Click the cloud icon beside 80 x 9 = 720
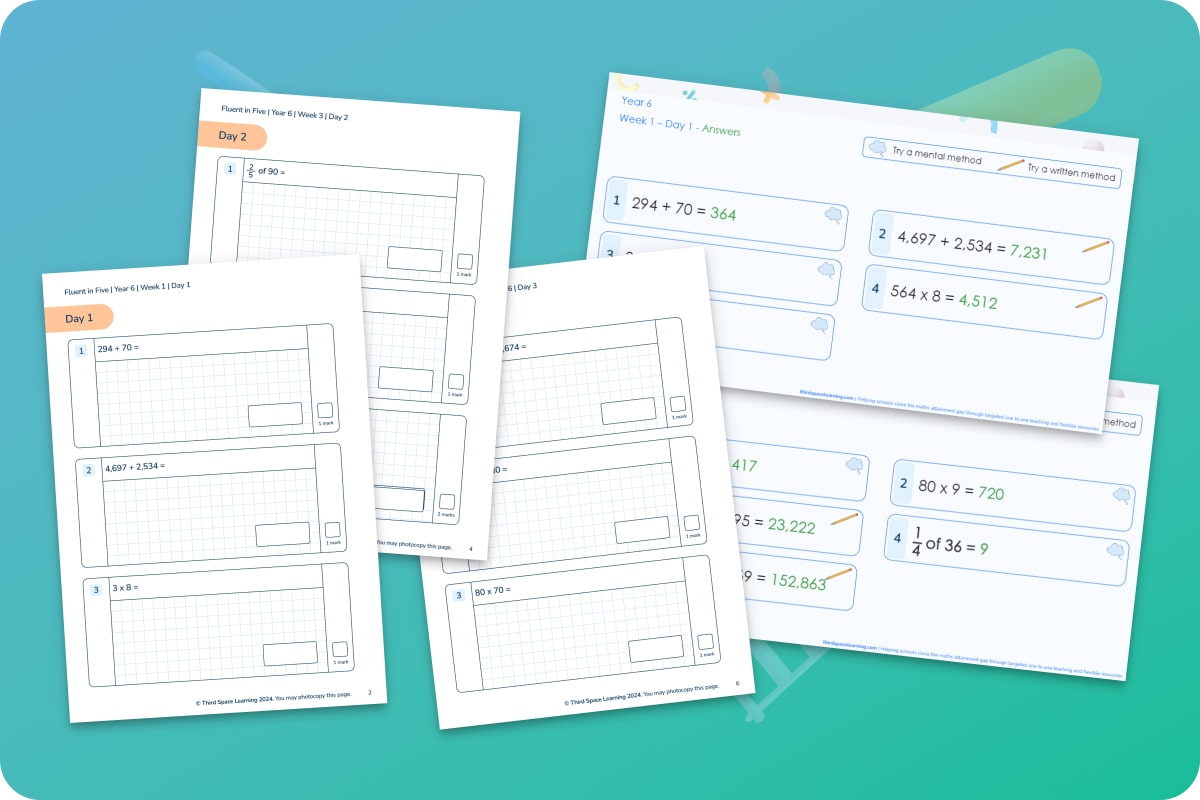Screen dimensions: 1200x800 click(x=1121, y=494)
